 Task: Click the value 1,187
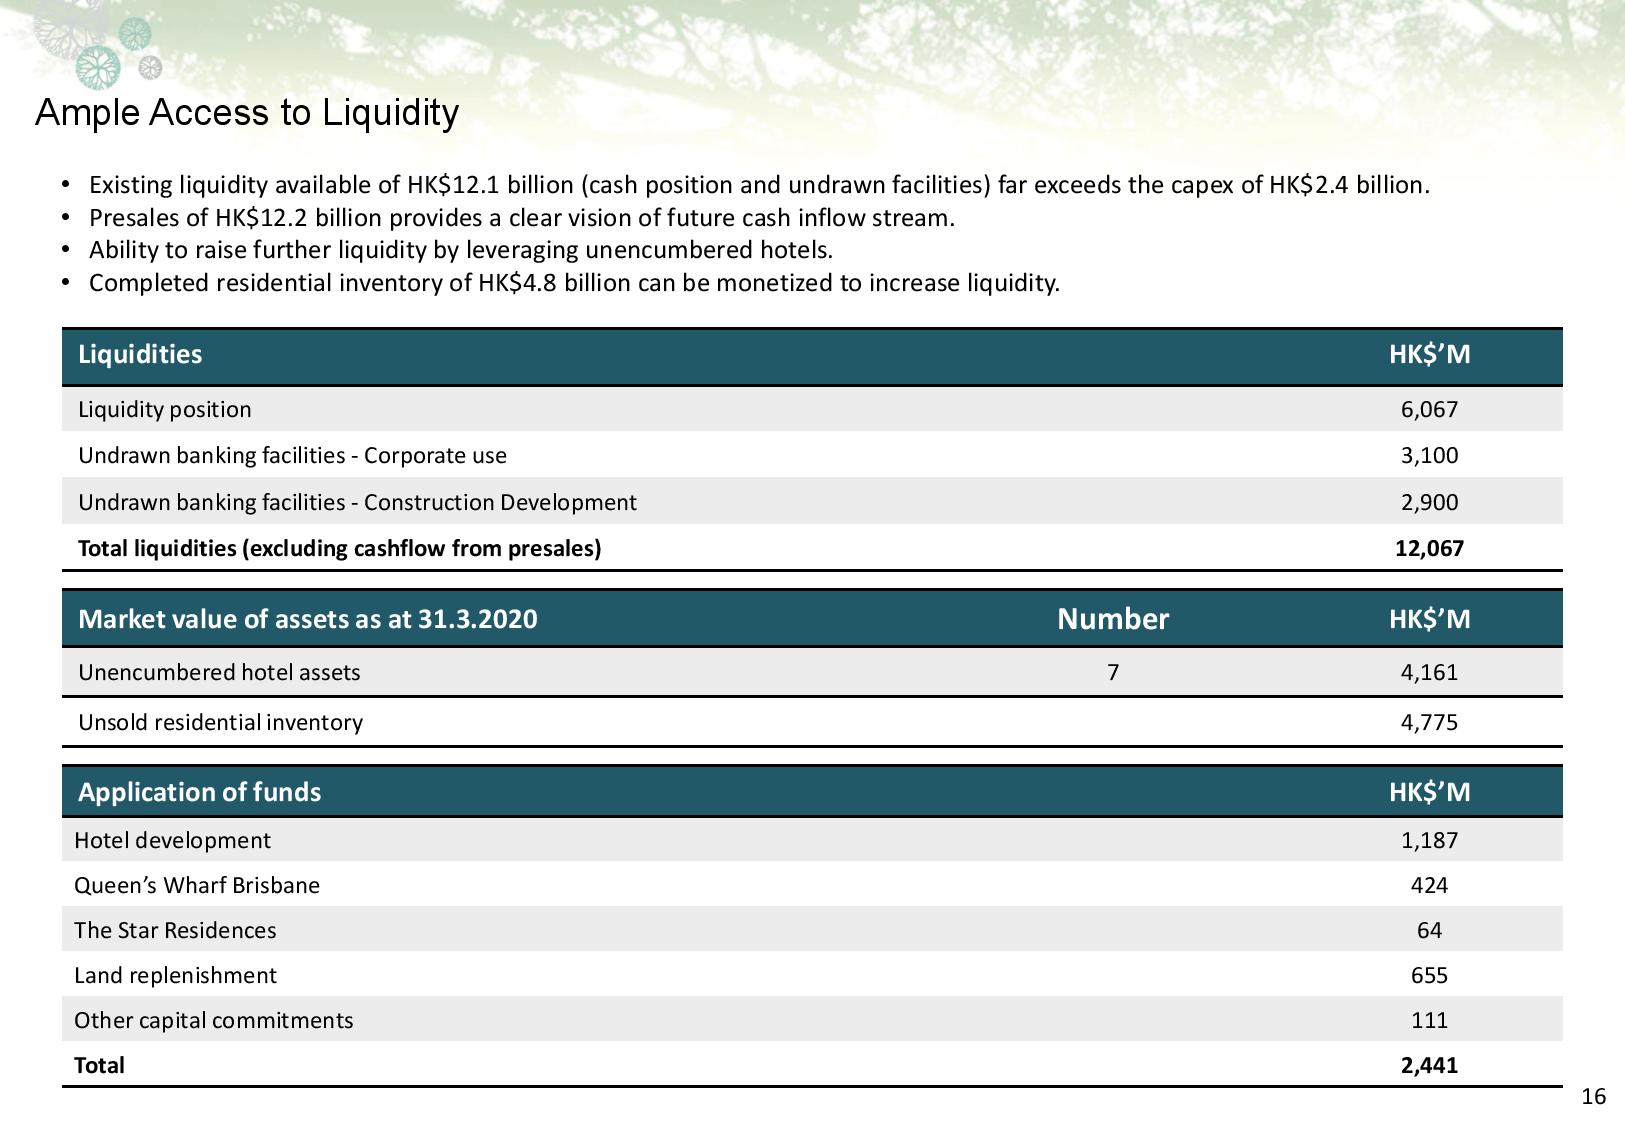(x=1430, y=840)
